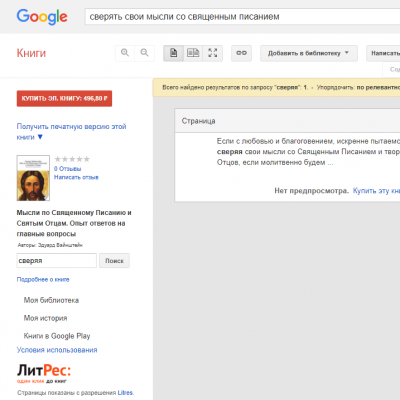Click the Поиск button

[x=114, y=261]
